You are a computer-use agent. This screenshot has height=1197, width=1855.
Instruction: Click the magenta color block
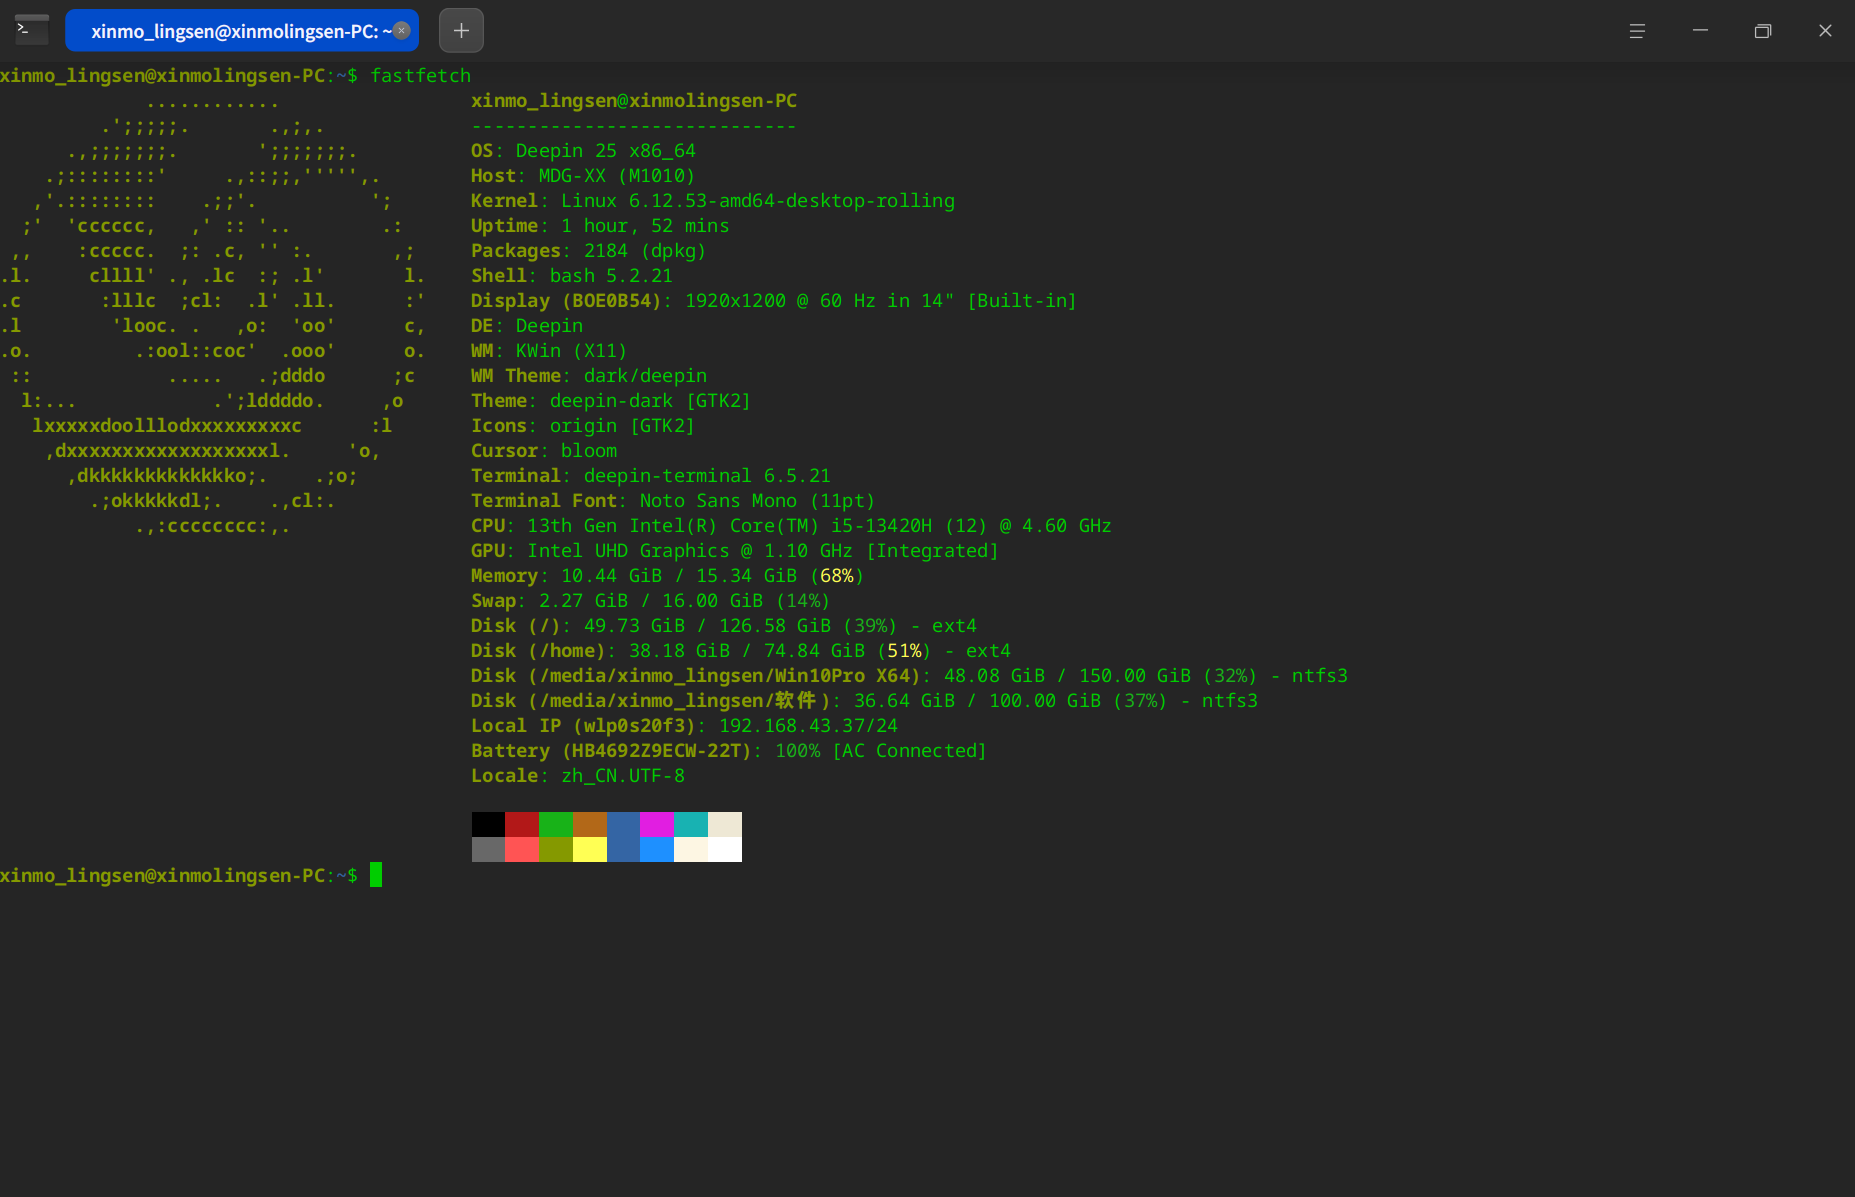tap(657, 824)
